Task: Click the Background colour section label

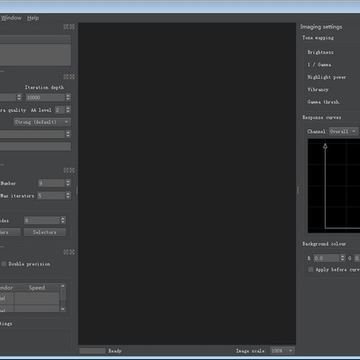Action: point(324,244)
